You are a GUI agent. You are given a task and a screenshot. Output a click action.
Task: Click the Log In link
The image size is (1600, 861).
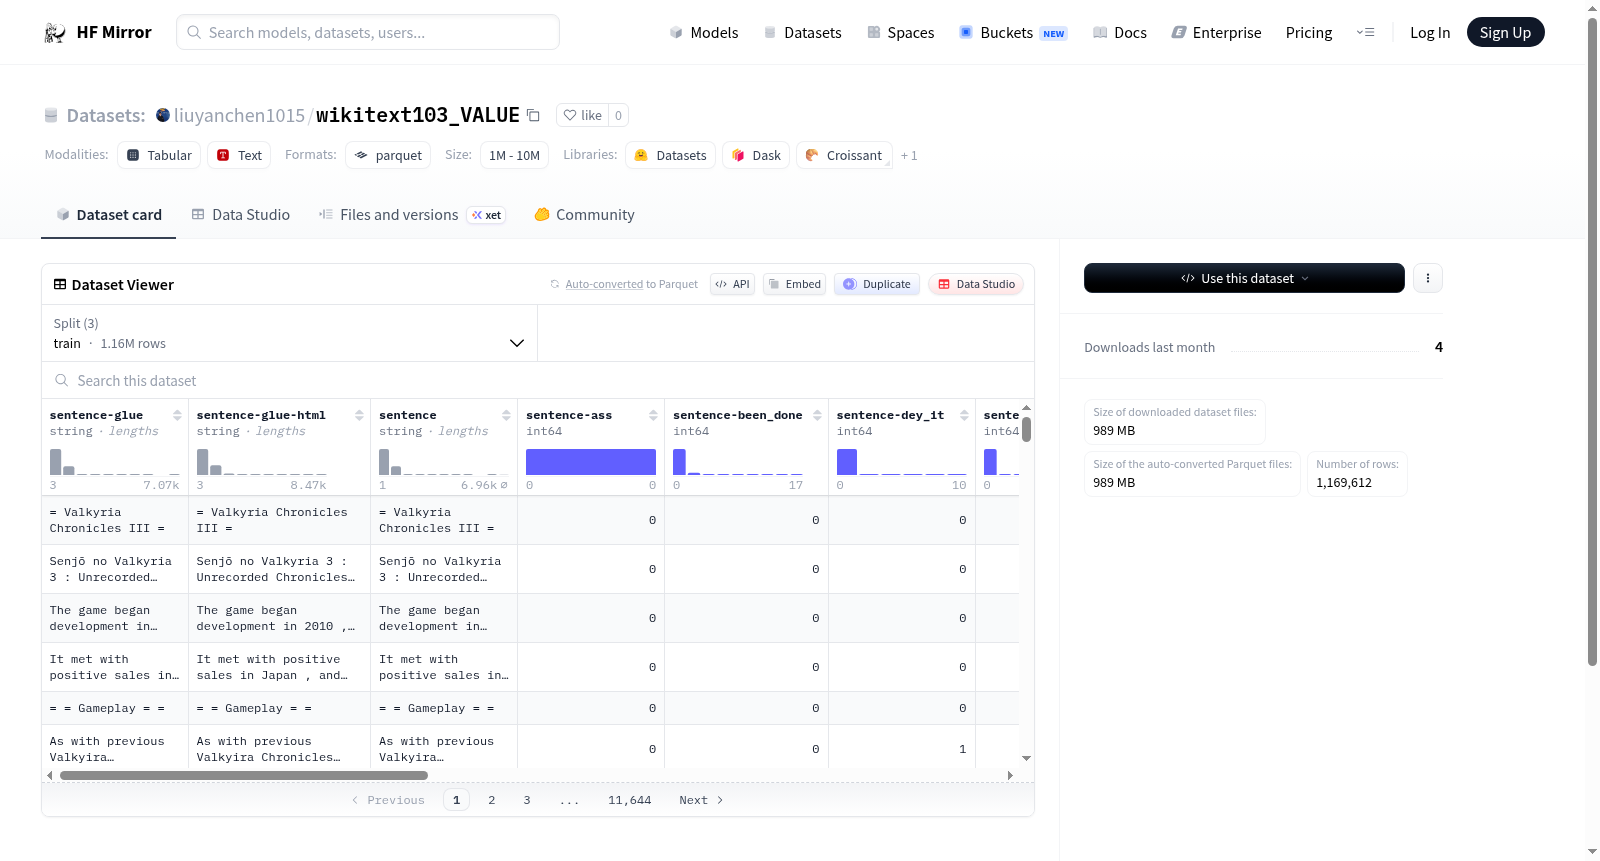[1430, 33]
